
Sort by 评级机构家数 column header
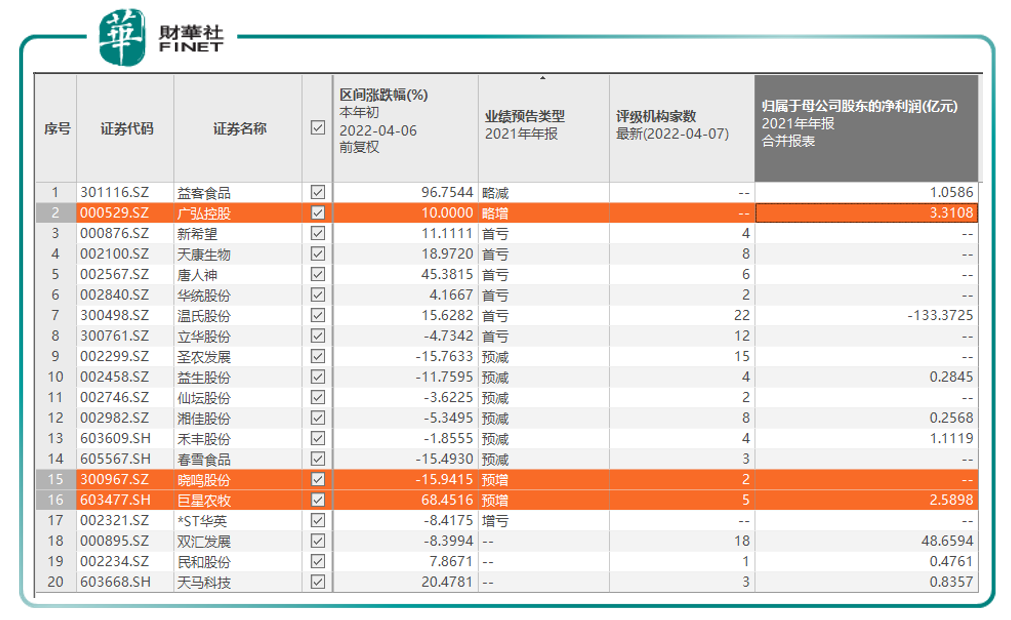(x=682, y=129)
